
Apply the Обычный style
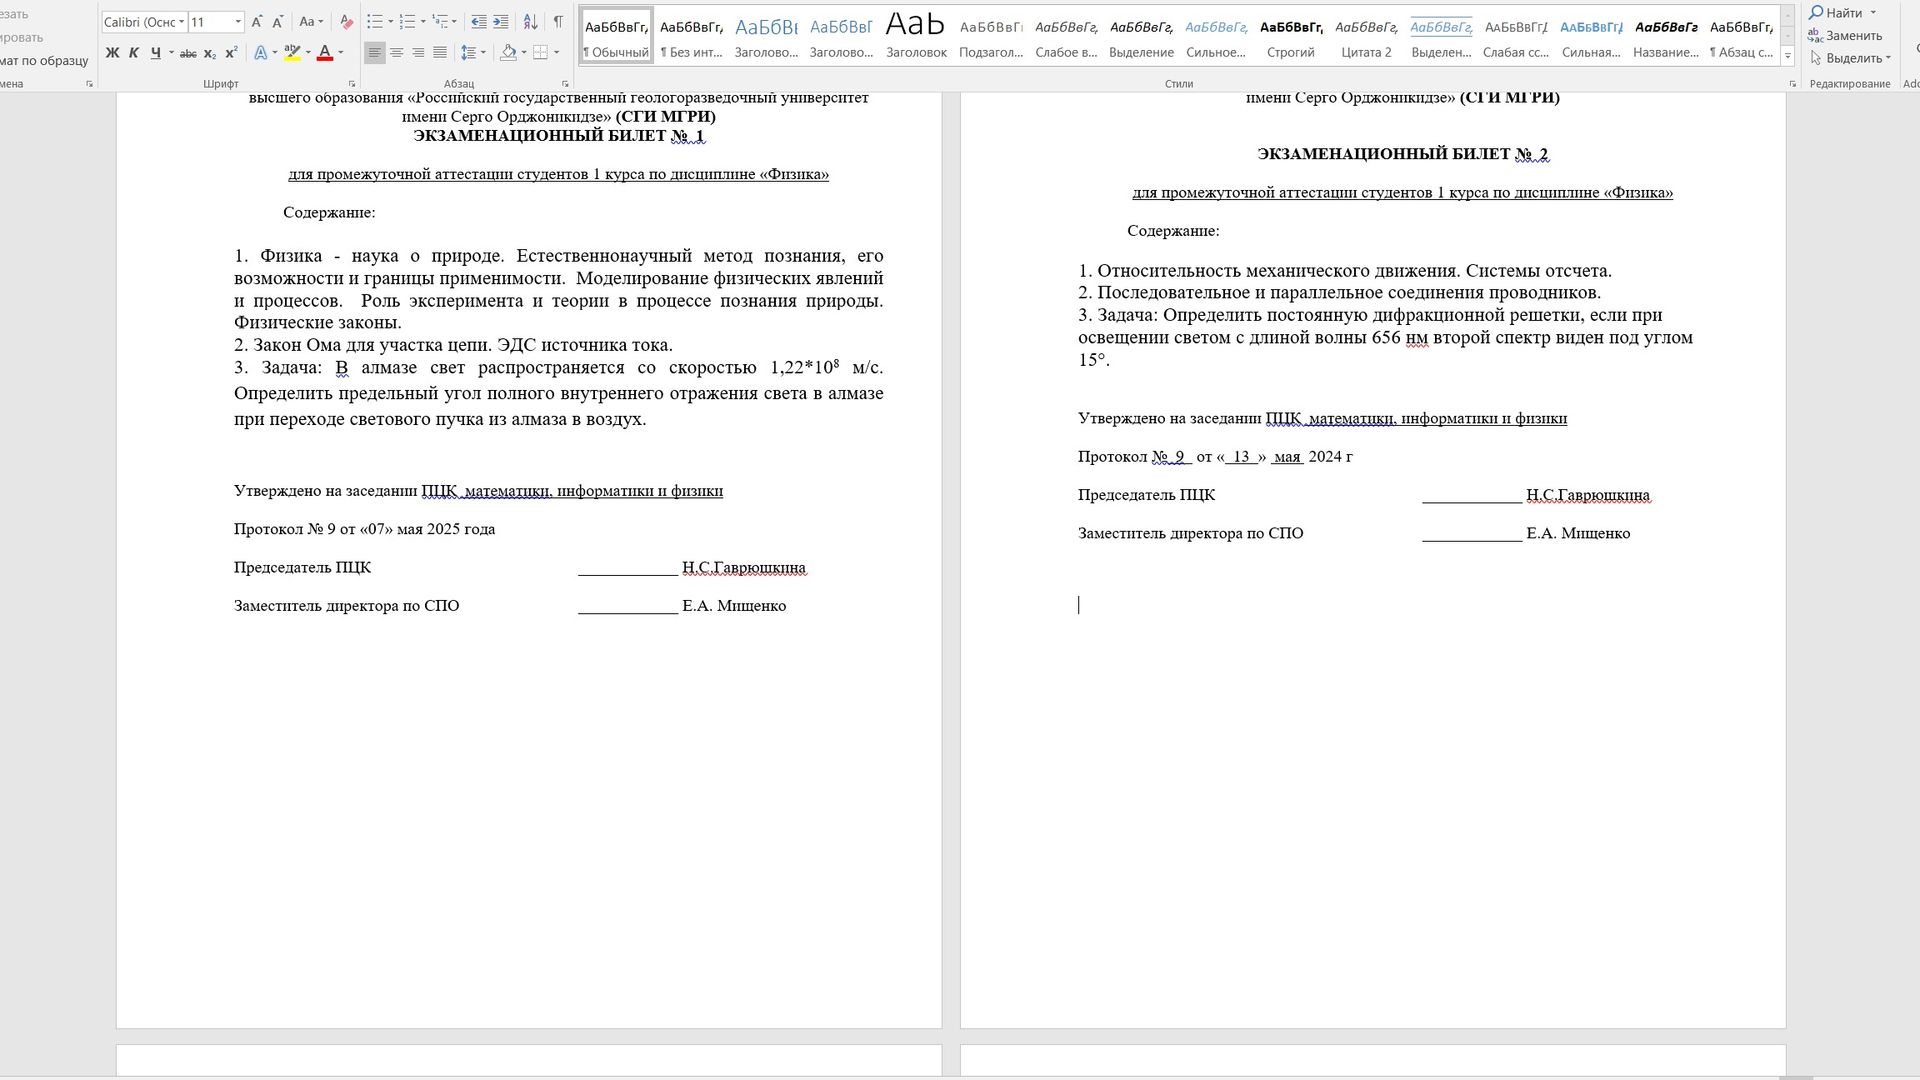pyautogui.click(x=616, y=36)
